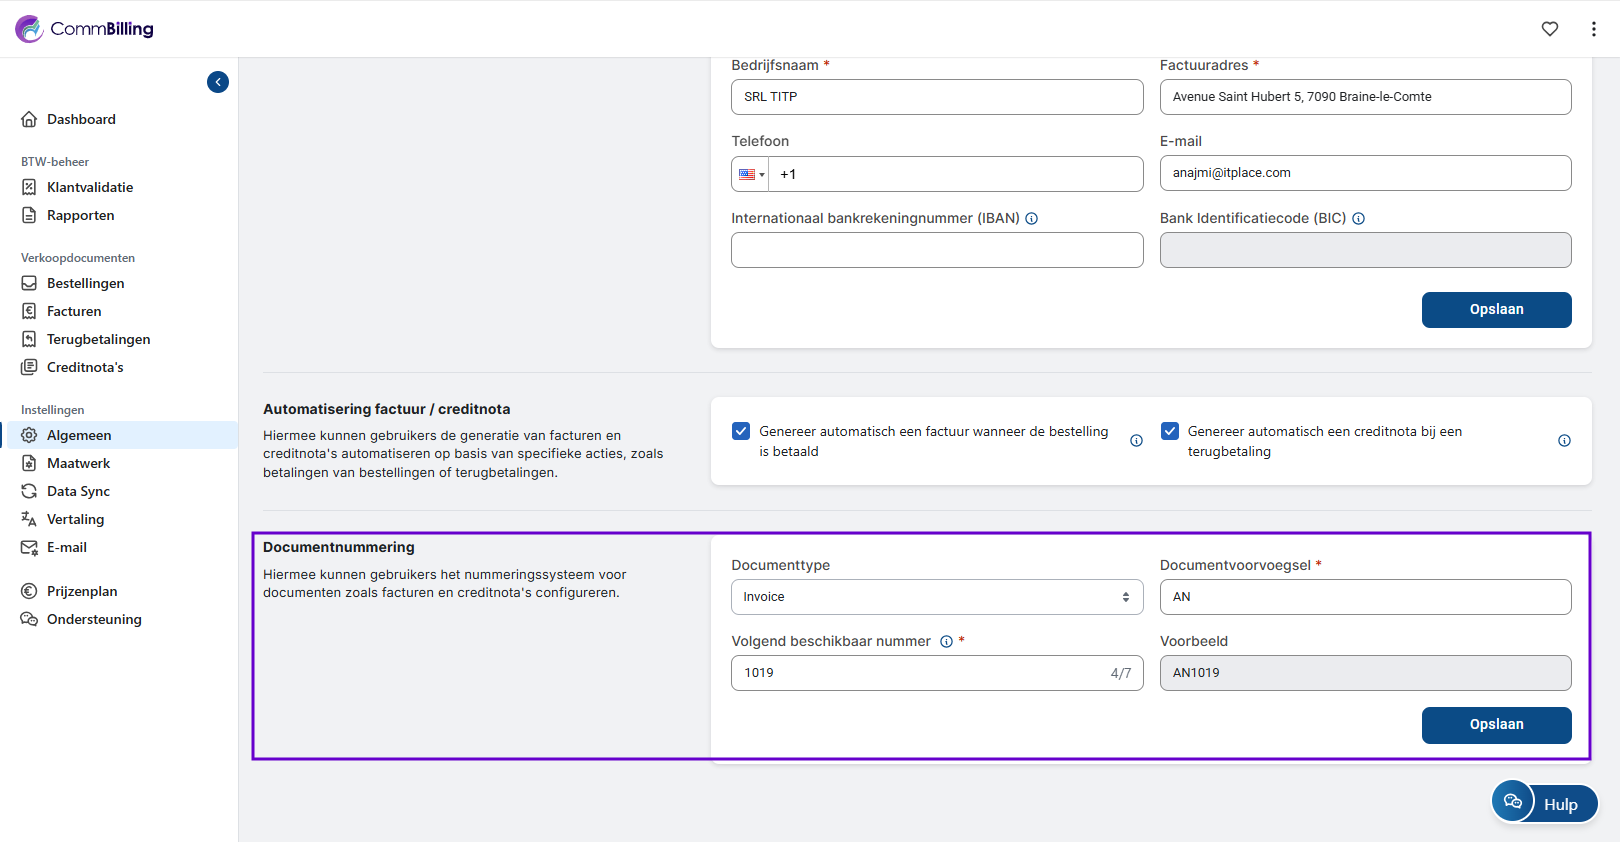This screenshot has height=842, width=1620.
Task: Open the Hulp chat widget
Action: click(x=1544, y=803)
